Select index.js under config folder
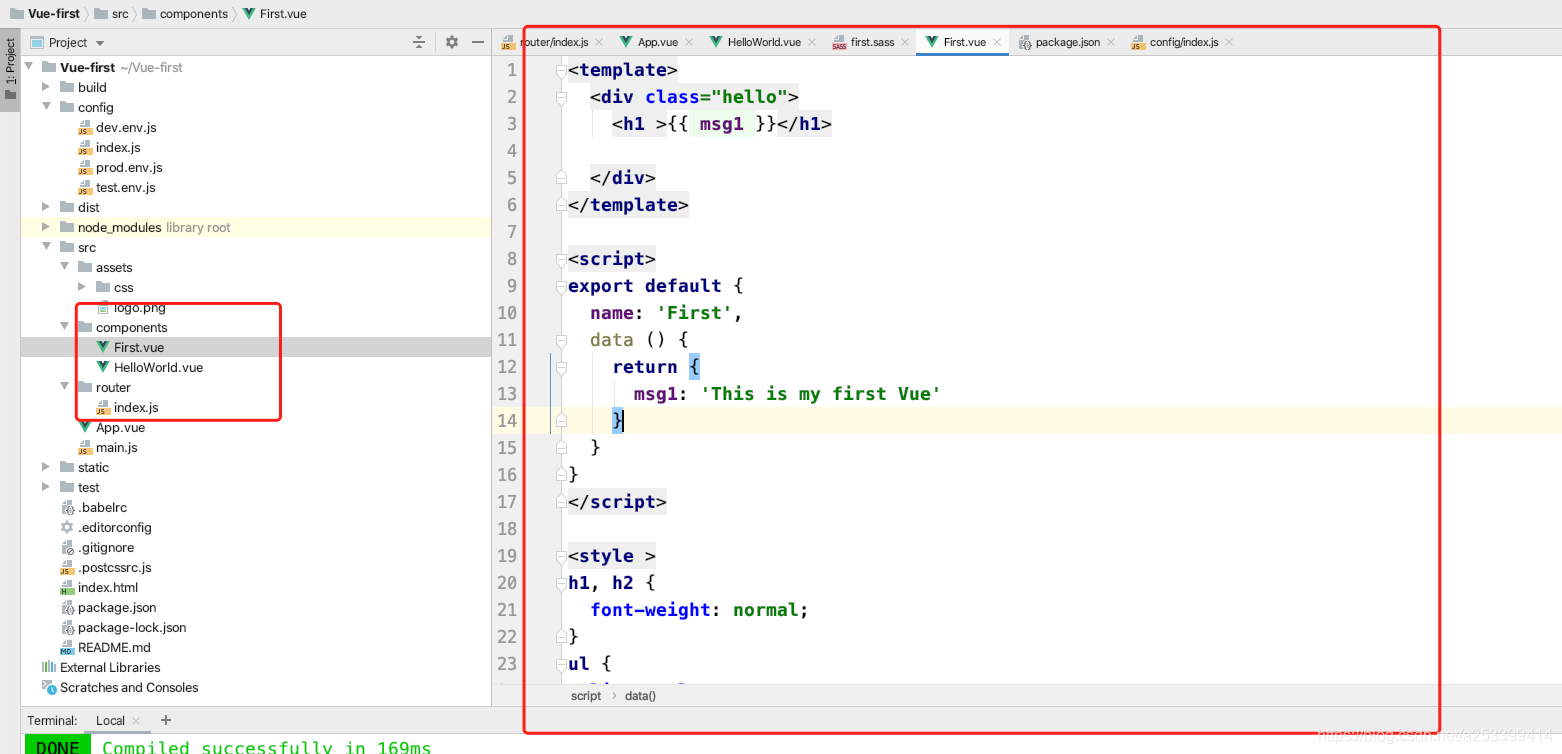This screenshot has height=754, width=1562. click(x=118, y=147)
